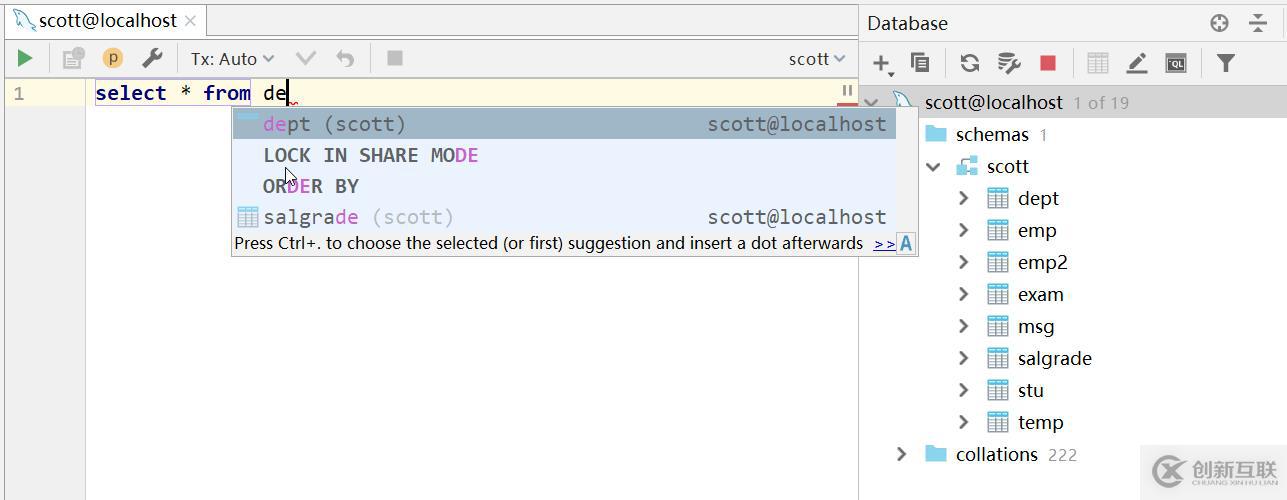
Task: Click the red disconnect square icon
Action: click(x=1048, y=63)
